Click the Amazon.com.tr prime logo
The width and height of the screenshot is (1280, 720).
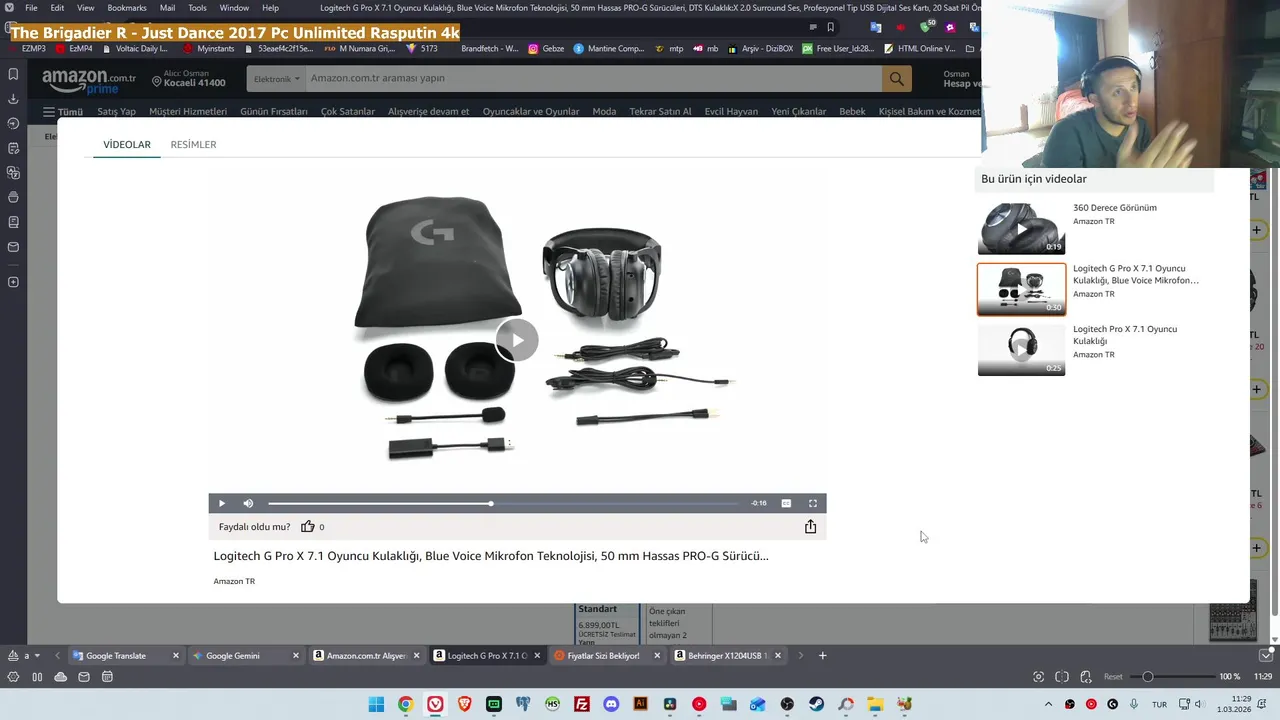88,81
